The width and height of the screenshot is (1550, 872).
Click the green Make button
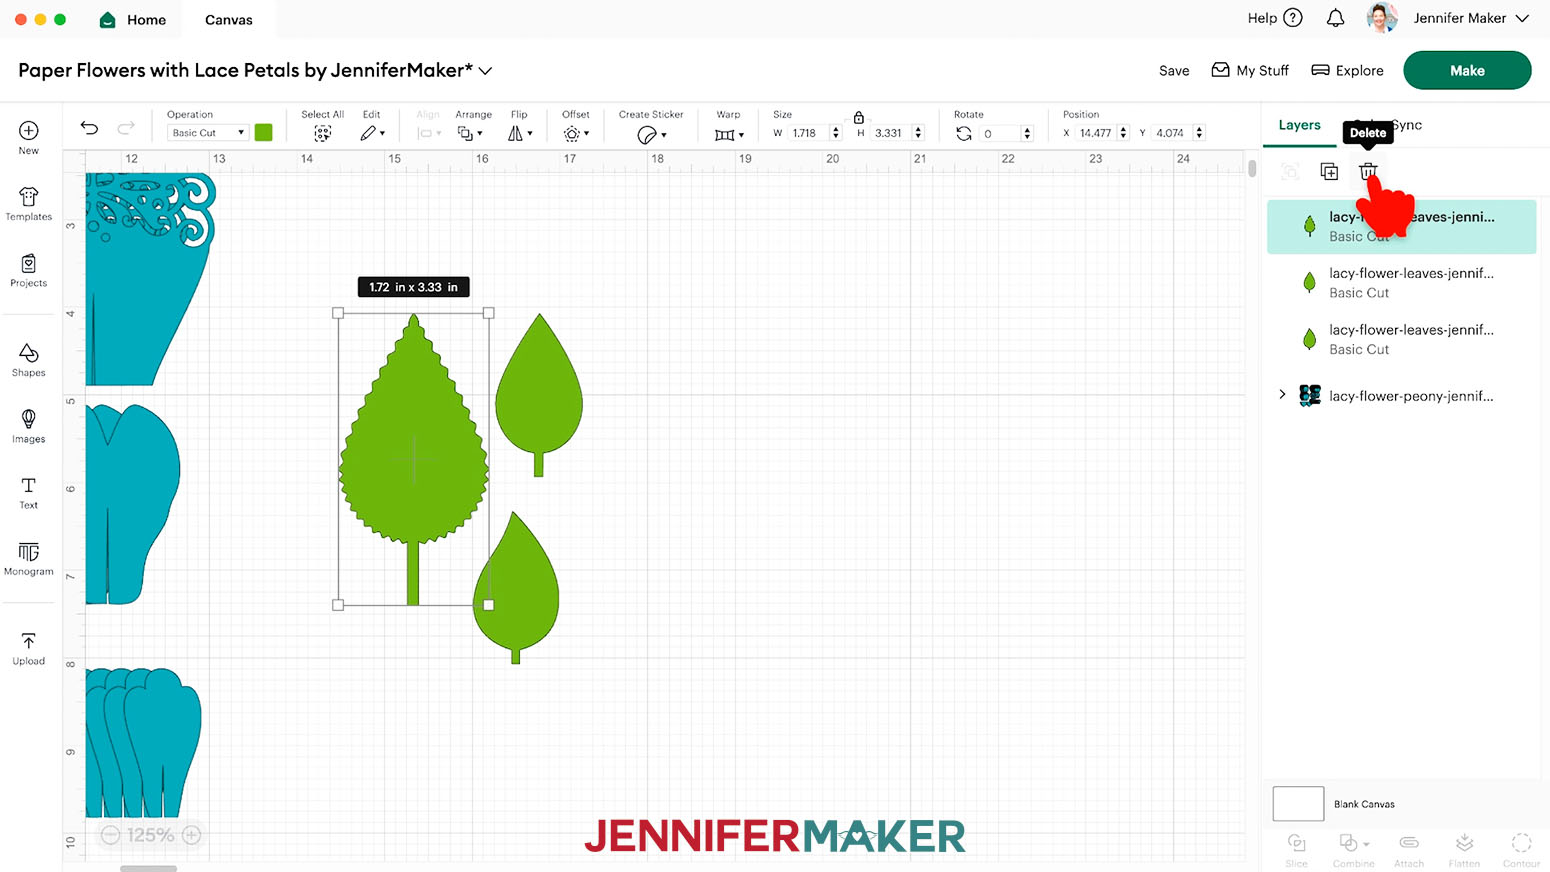click(x=1467, y=70)
